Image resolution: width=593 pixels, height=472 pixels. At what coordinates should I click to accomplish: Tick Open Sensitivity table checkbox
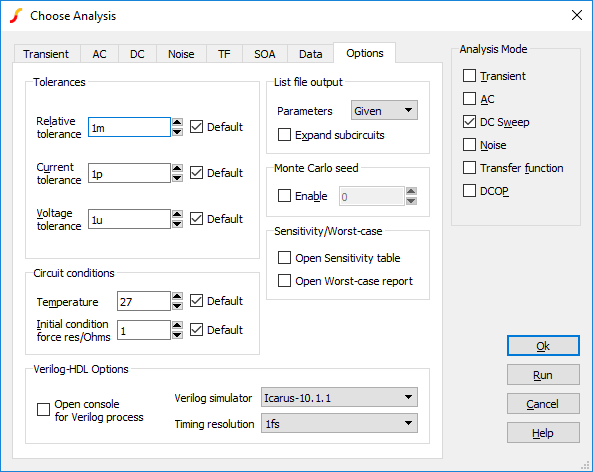tap(284, 258)
